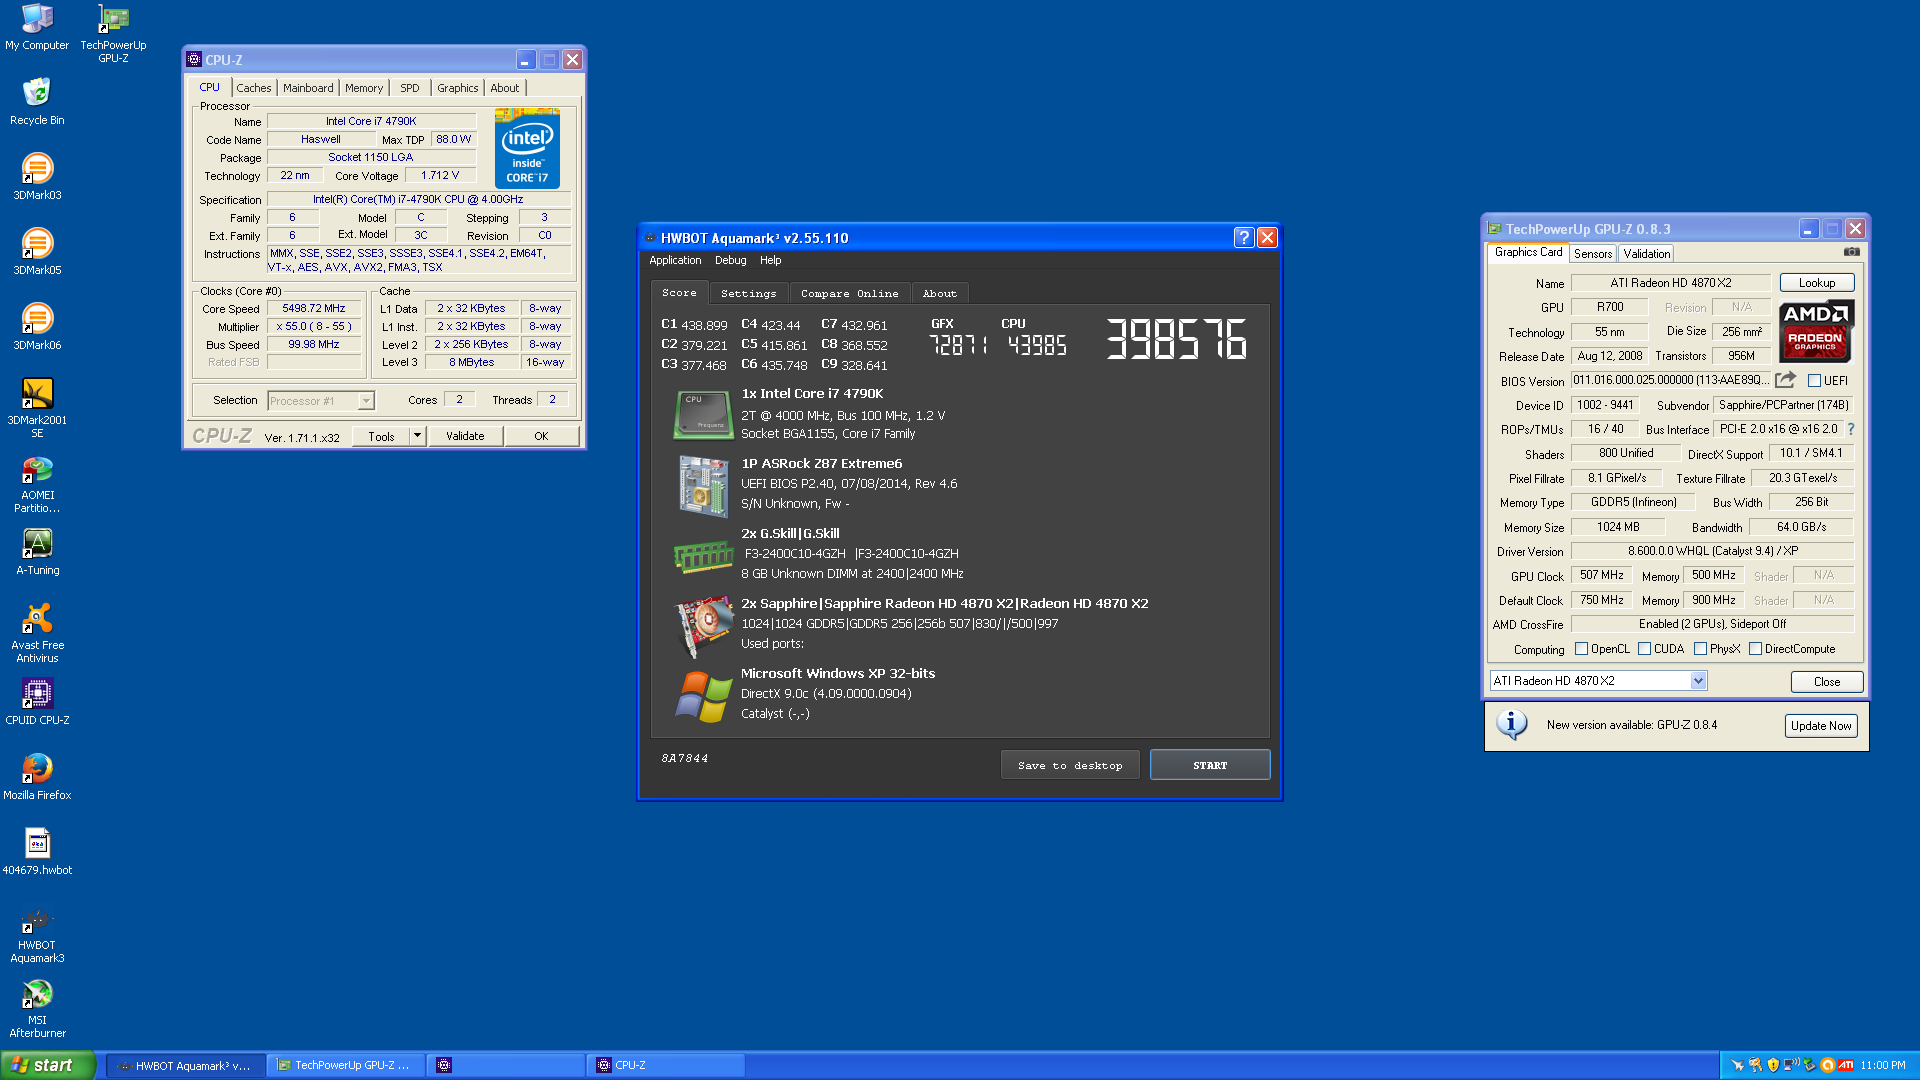Click the info icon in GPU-Z update bar
Image resolution: width=1920 pixels, height=1080 pixels.
tap(1511, 725)
